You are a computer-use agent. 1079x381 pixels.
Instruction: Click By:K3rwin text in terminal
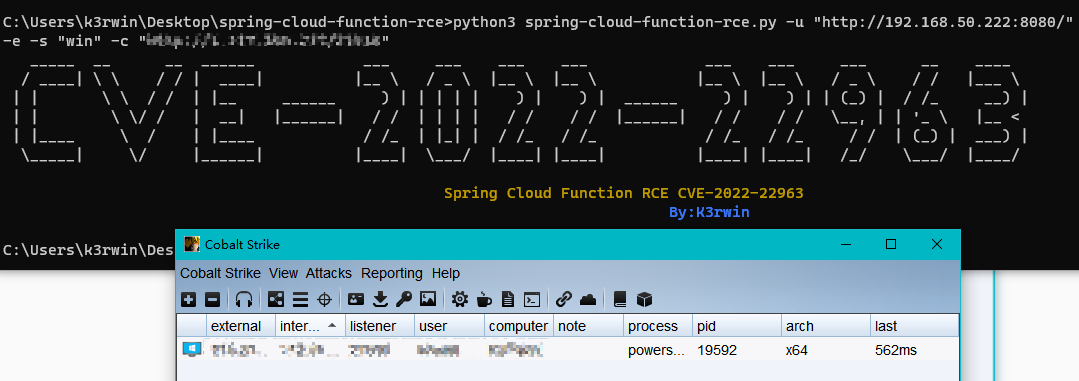tap(709, 213)
